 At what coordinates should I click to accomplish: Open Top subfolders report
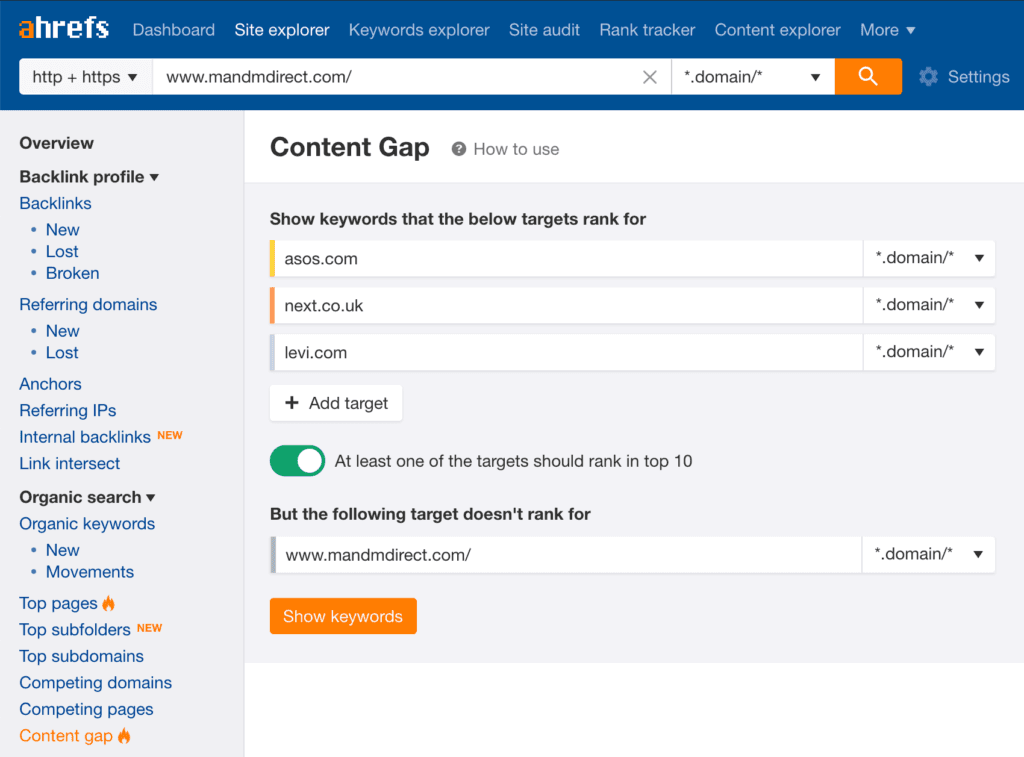pos(75,630)
